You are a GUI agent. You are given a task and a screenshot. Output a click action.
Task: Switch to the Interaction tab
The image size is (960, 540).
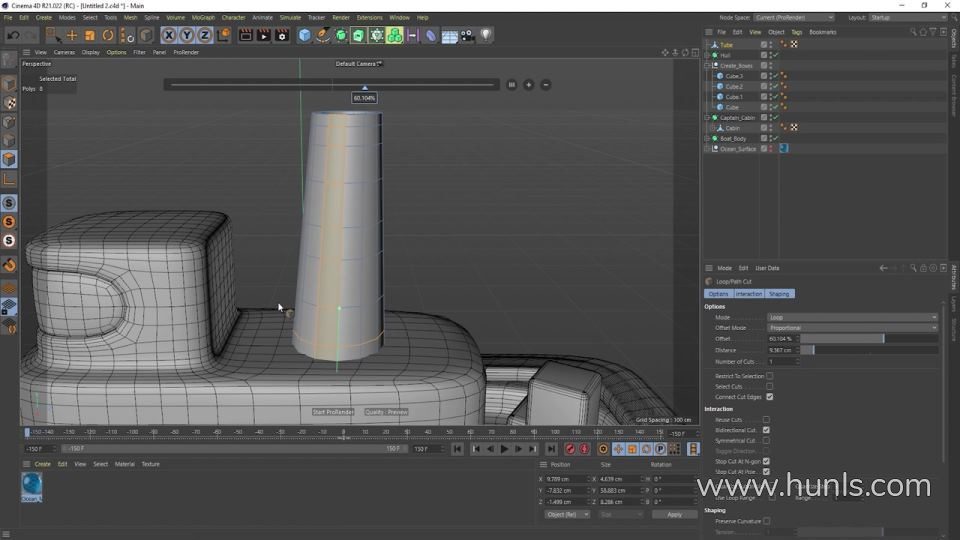749,294
